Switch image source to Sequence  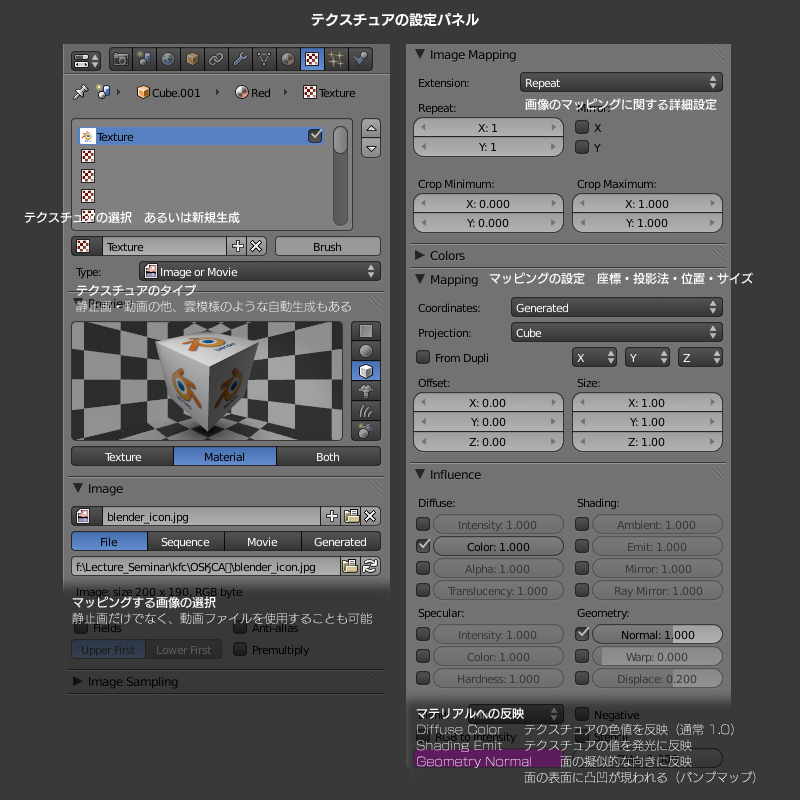coord(185,542)
